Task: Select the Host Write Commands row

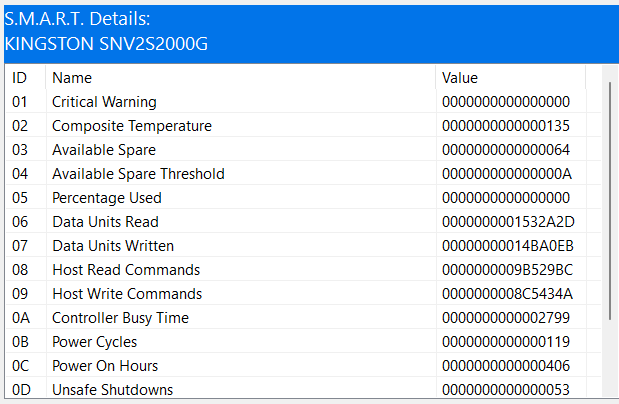Action: click(x=303, y=294)
